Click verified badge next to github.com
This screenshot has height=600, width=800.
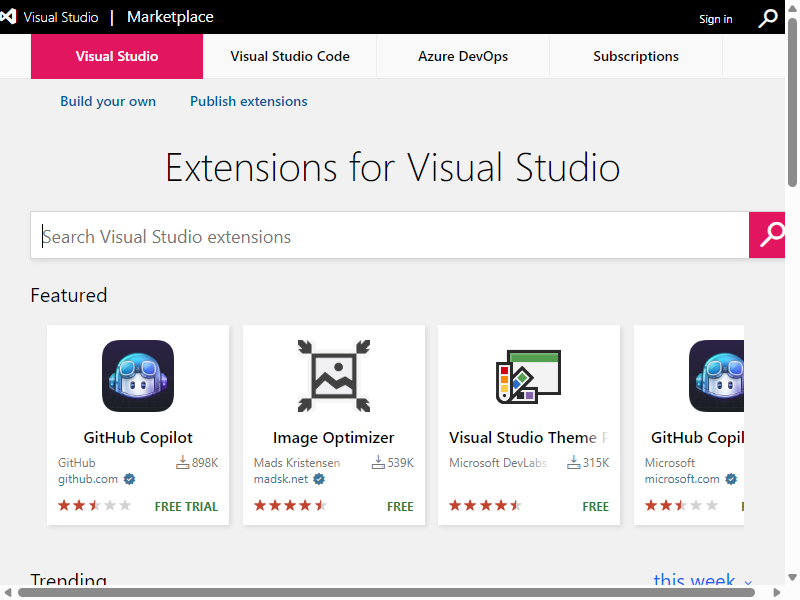[130, 479]
